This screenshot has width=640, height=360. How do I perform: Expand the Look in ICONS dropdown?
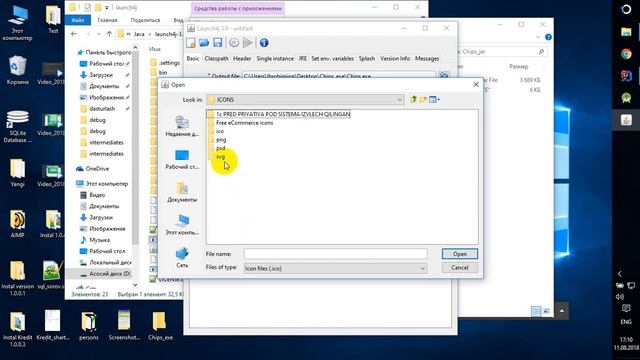coord(399,100)
